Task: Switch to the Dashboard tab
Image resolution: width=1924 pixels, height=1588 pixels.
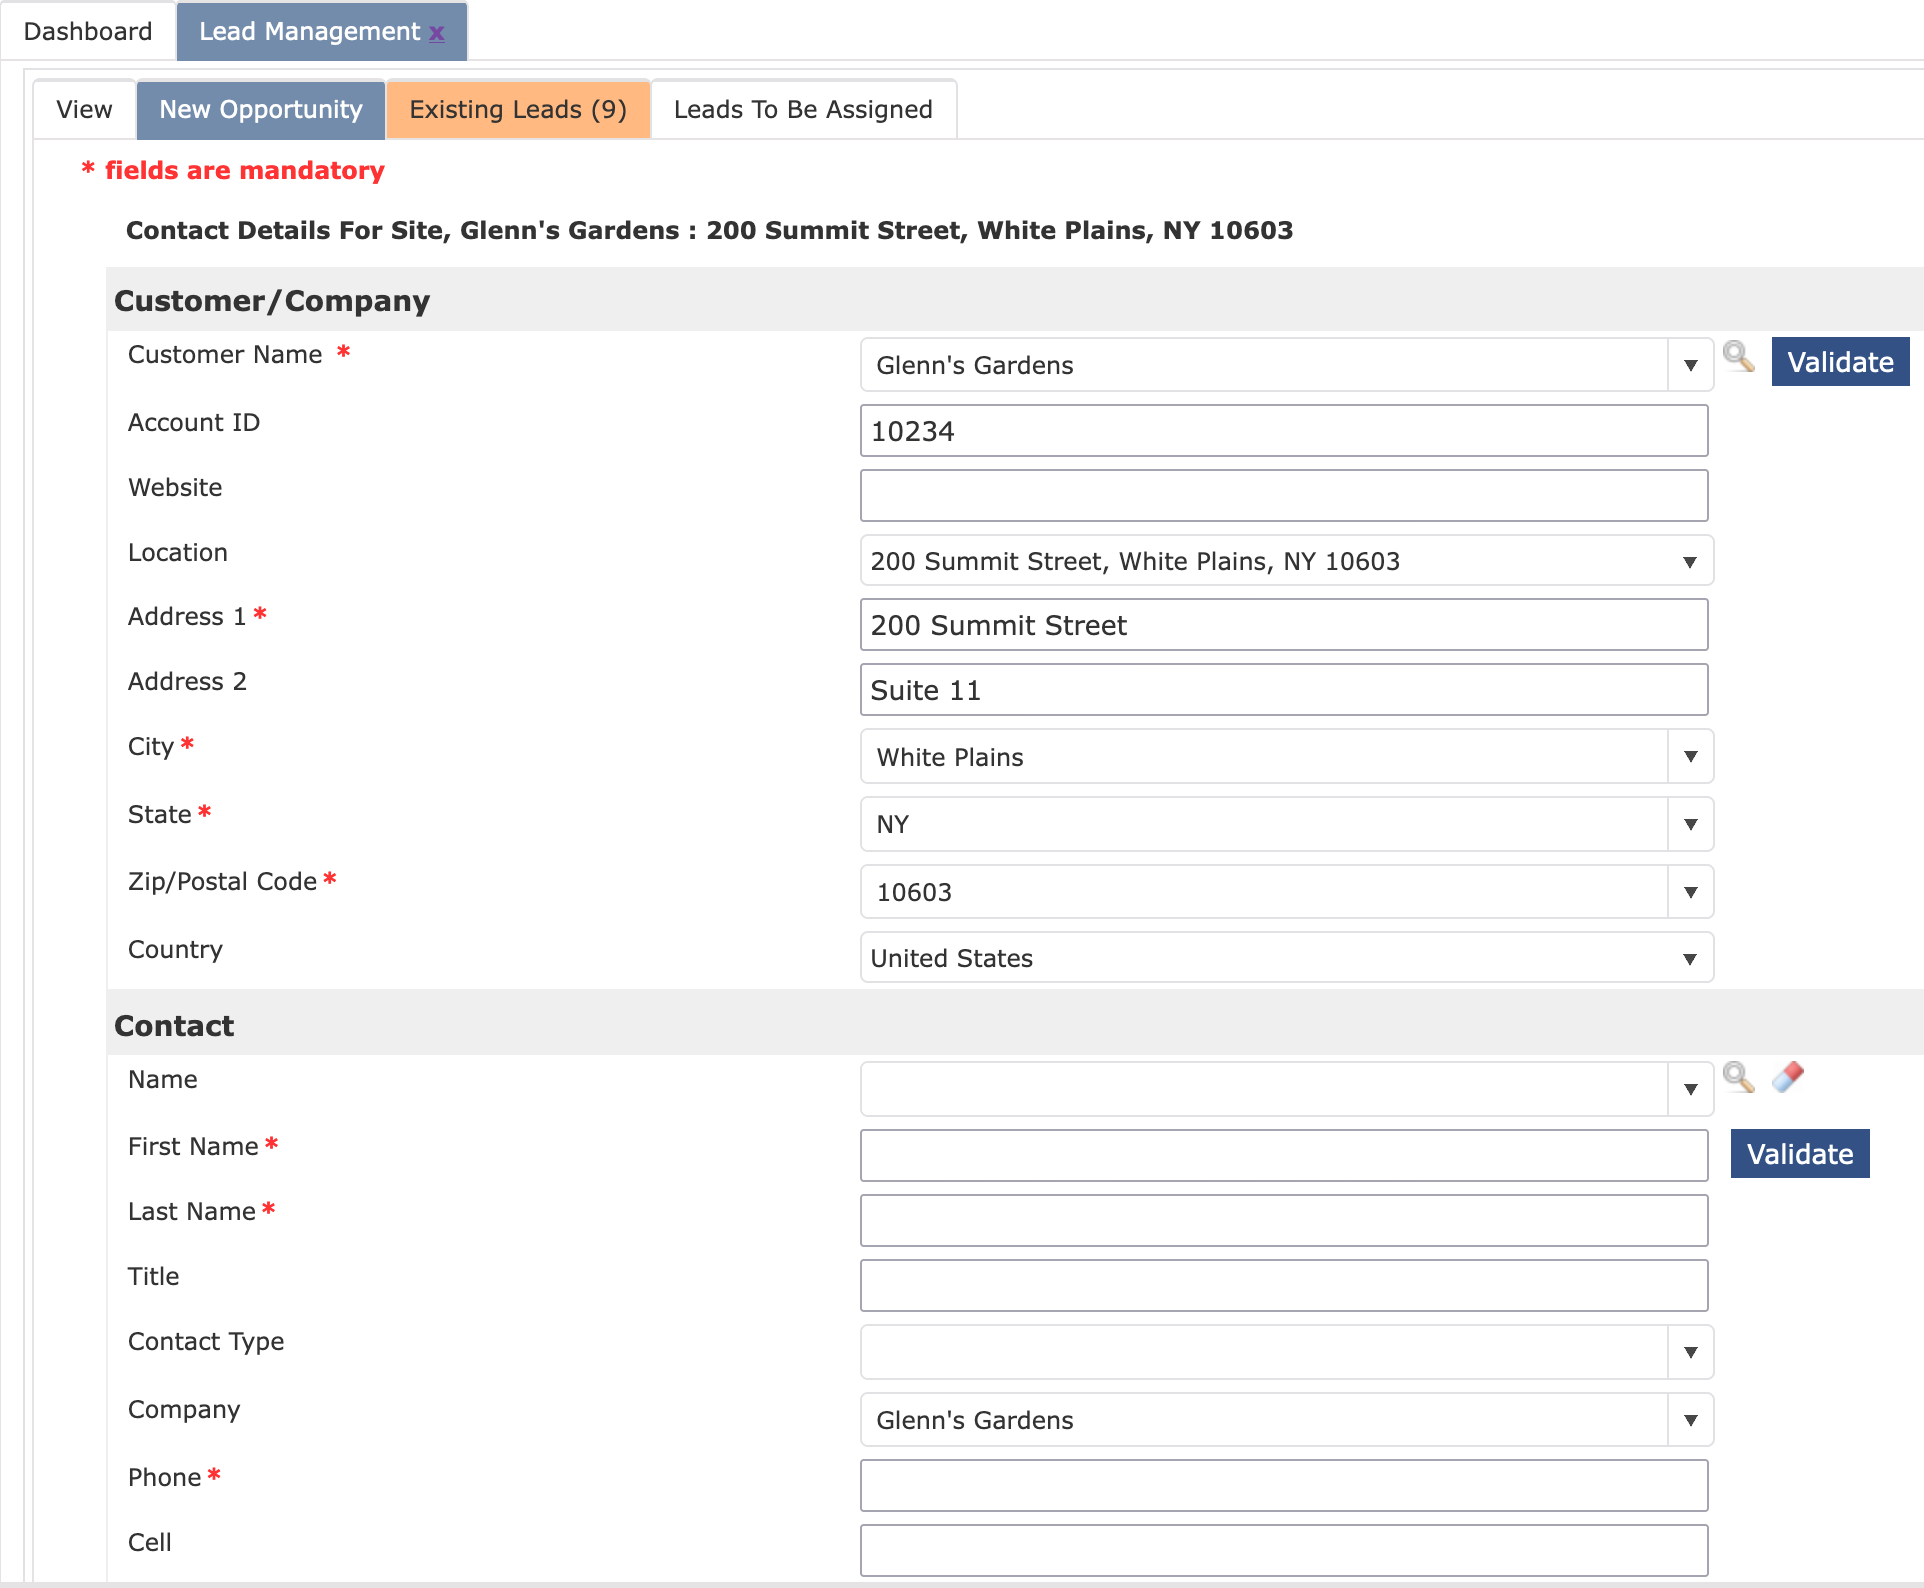Action: tap(88, 32)
